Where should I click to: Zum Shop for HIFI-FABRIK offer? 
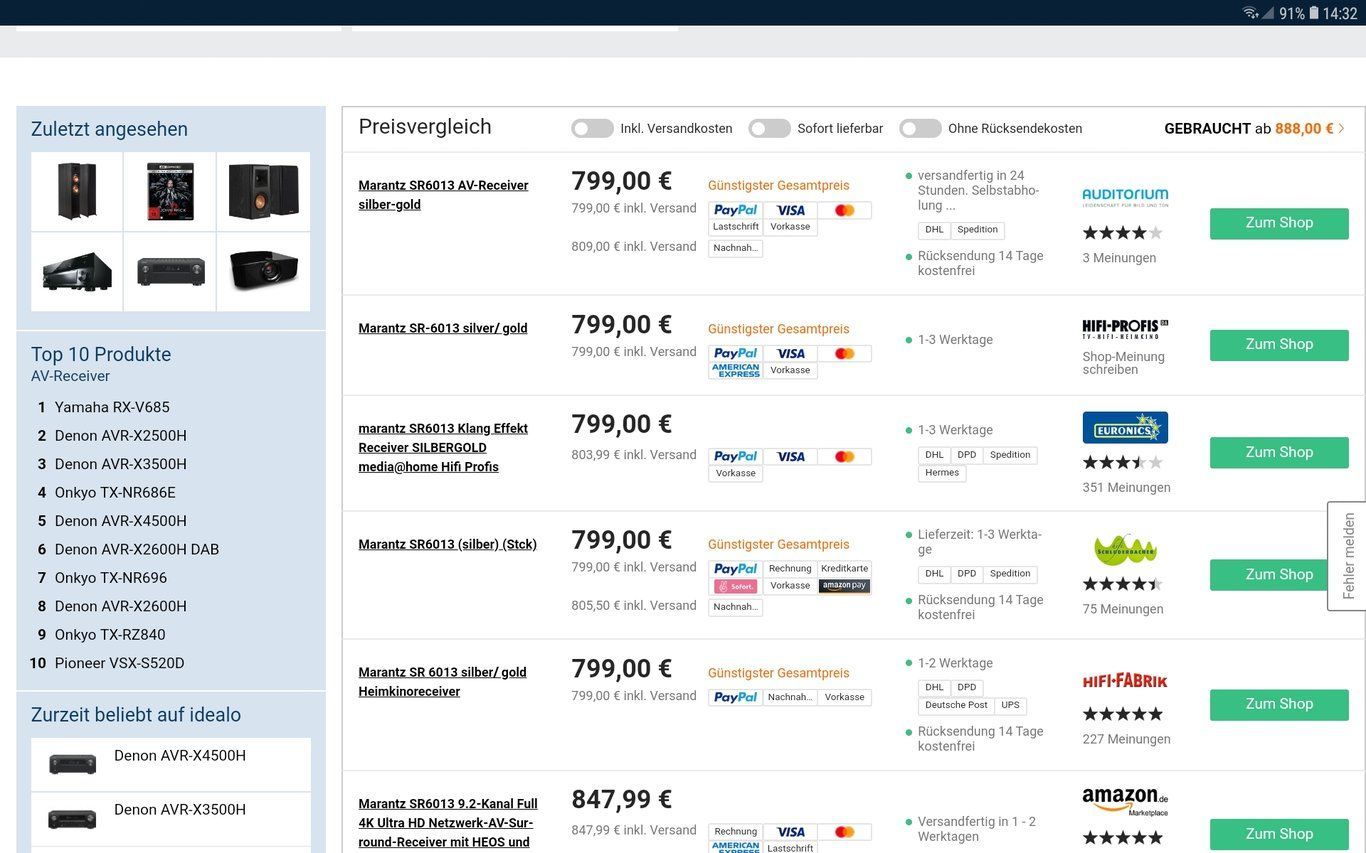pyautogui.click(x=1279, y=704)
